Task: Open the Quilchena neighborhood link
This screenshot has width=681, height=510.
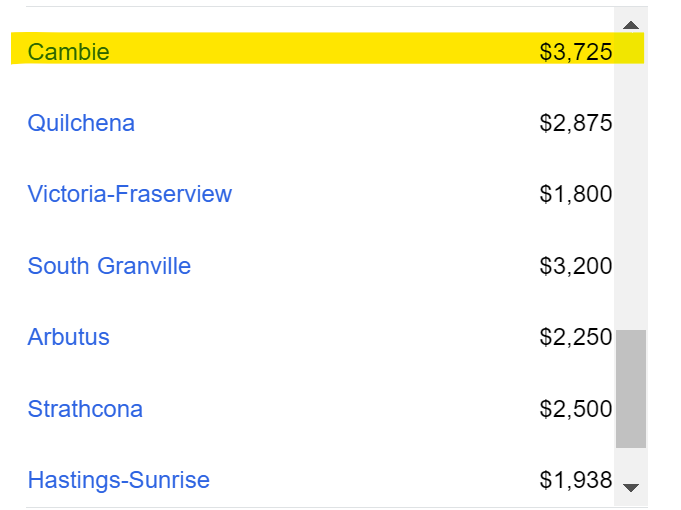Action: point(81,123)
